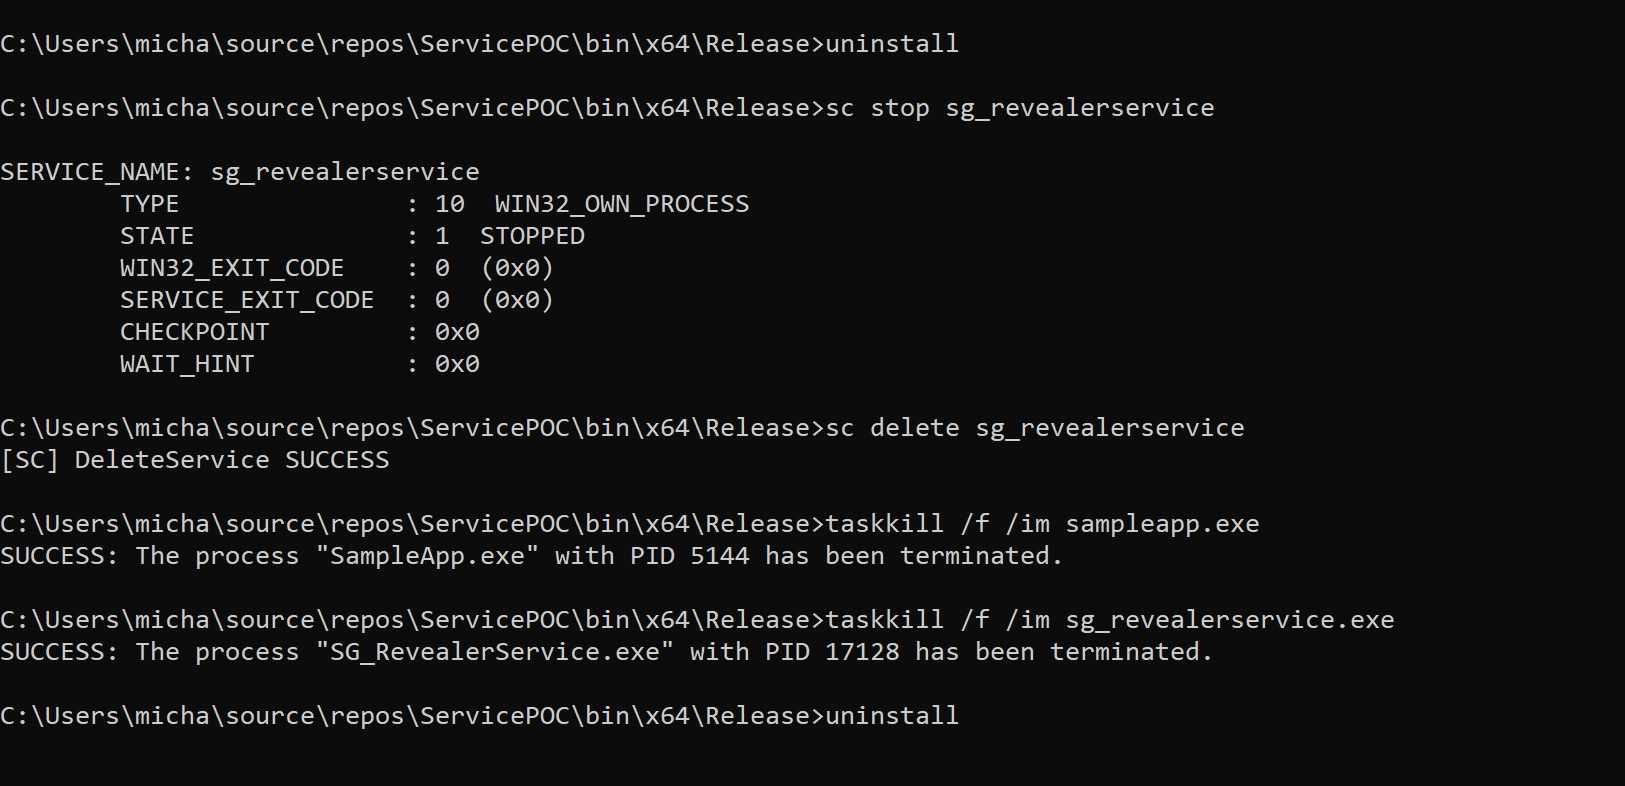The image size is (1625, 786).
Task: Click the WIN32_OWN_PROCESS type value
Action: 622,204
